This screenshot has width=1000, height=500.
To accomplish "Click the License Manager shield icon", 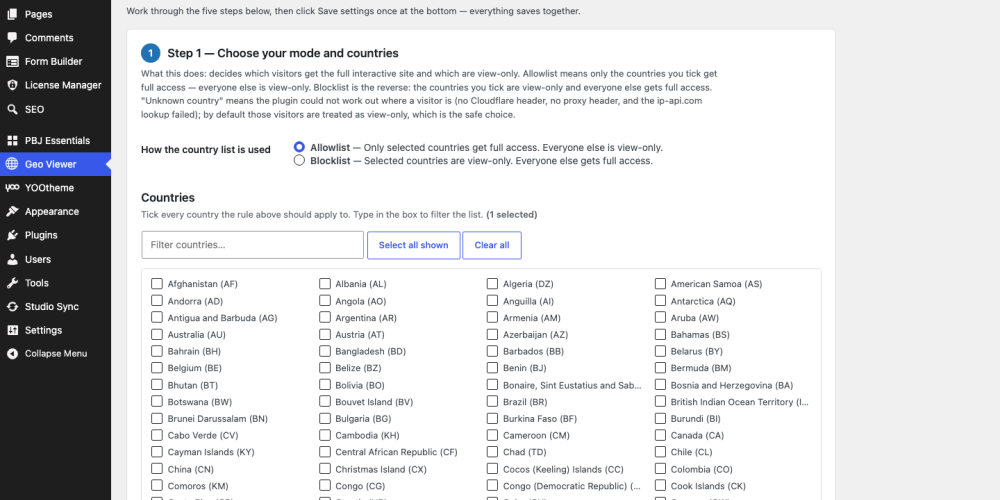I will [12, 85].
